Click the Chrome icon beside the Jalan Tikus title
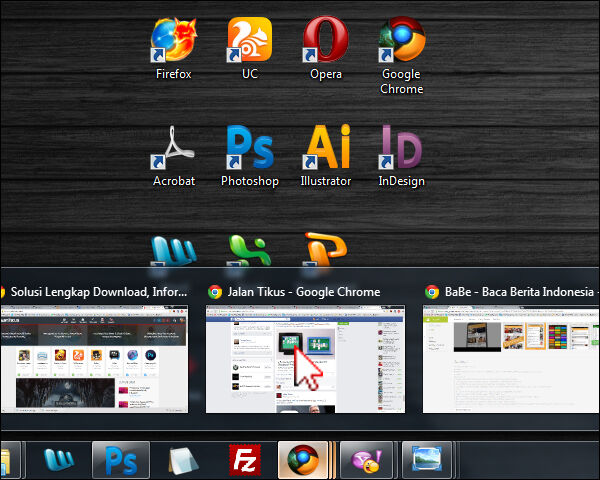Viewport: 600px width, 480px height. tap(215, 292)
